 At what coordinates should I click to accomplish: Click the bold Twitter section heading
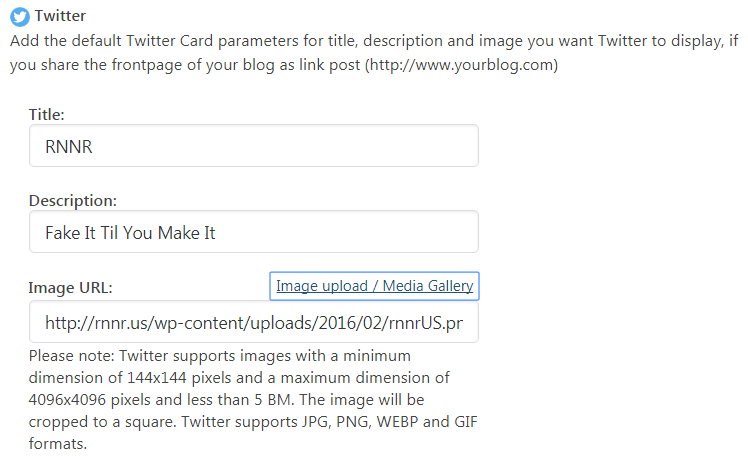click(60, 17)
